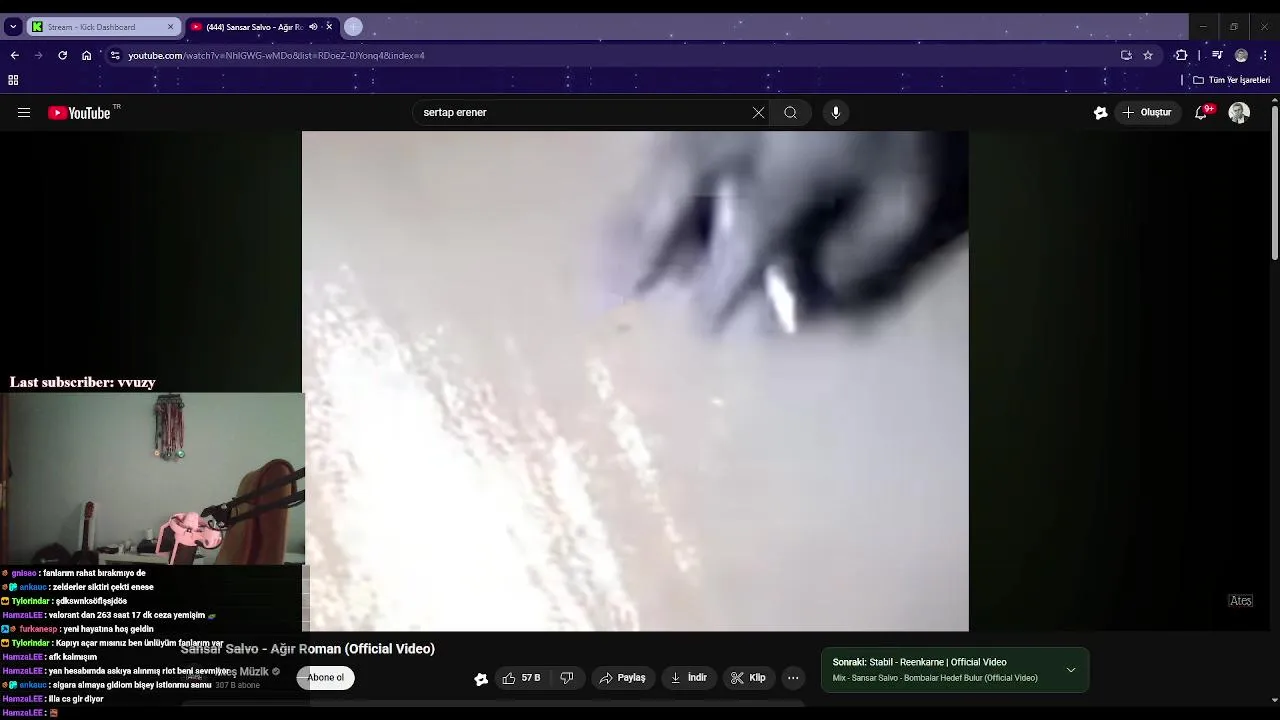Open the browser extensions puzzle icon
The width and height of the screenshot is (1280, 720).
1181,55
